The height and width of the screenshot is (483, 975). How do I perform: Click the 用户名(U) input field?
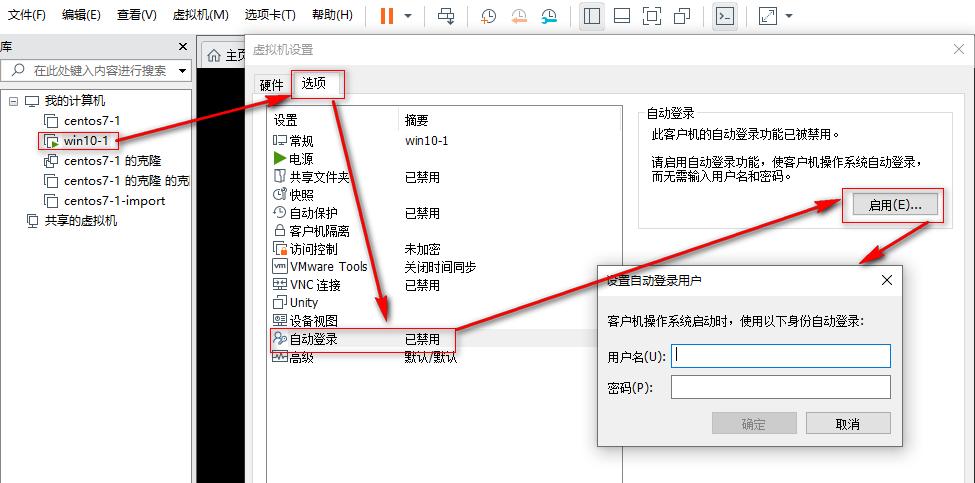pos(781,356)
